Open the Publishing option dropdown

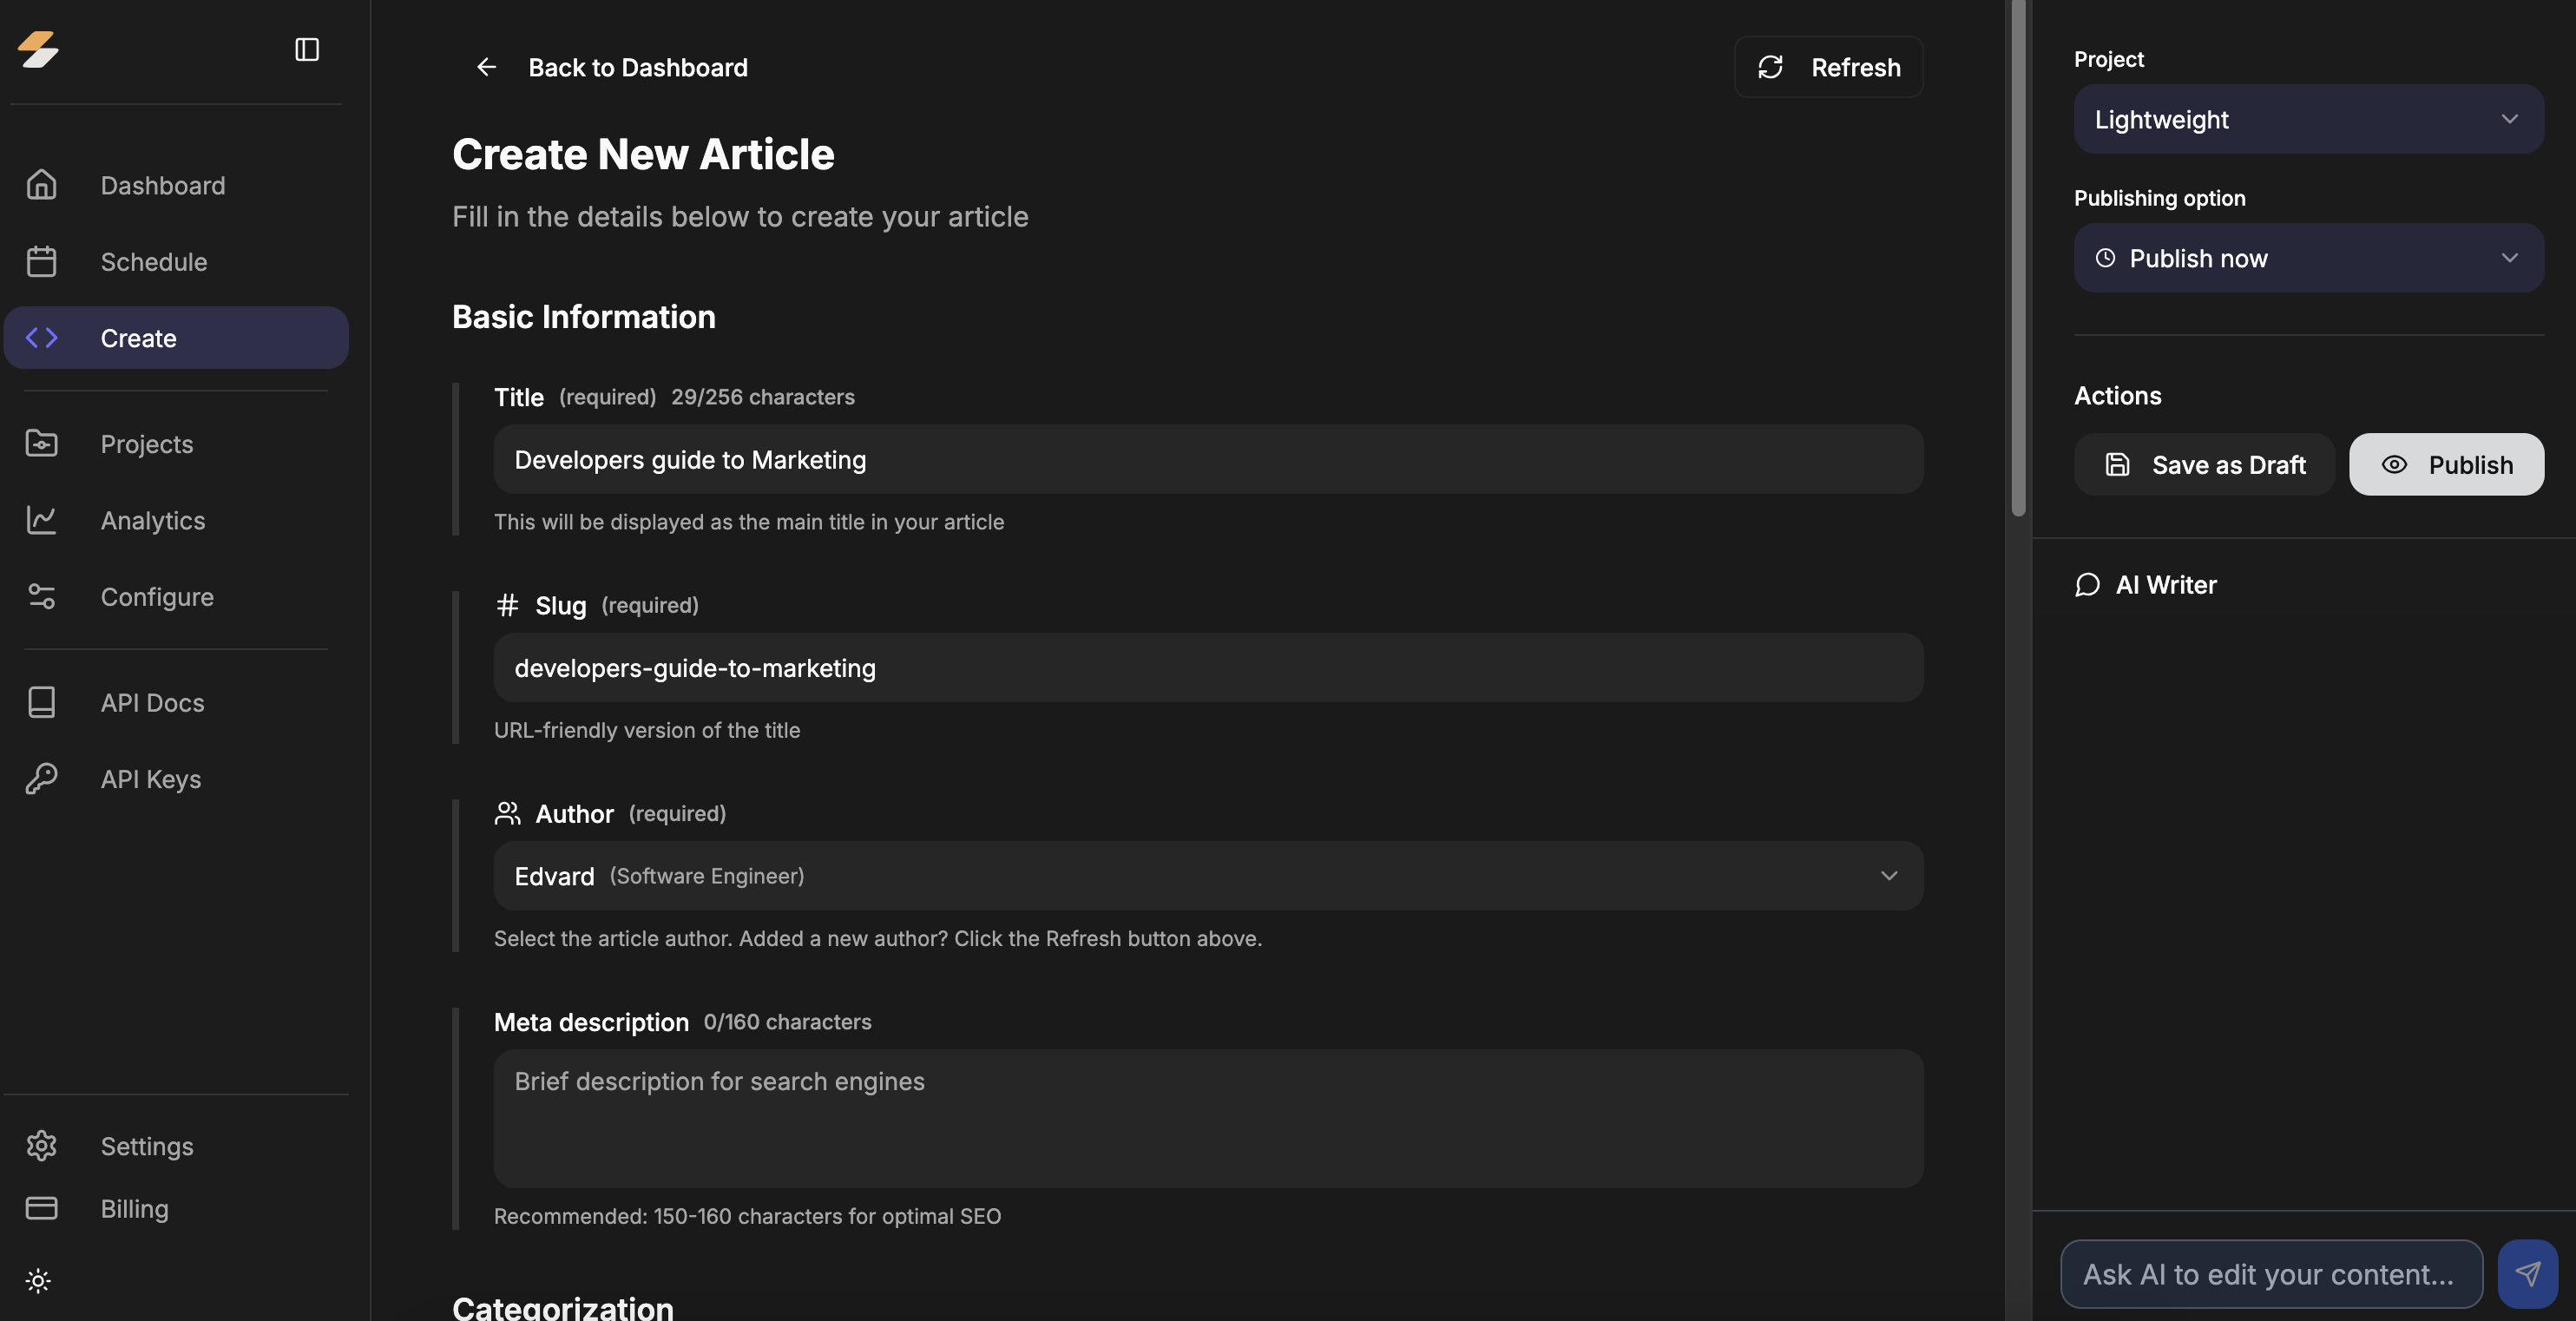point(2308,258)
